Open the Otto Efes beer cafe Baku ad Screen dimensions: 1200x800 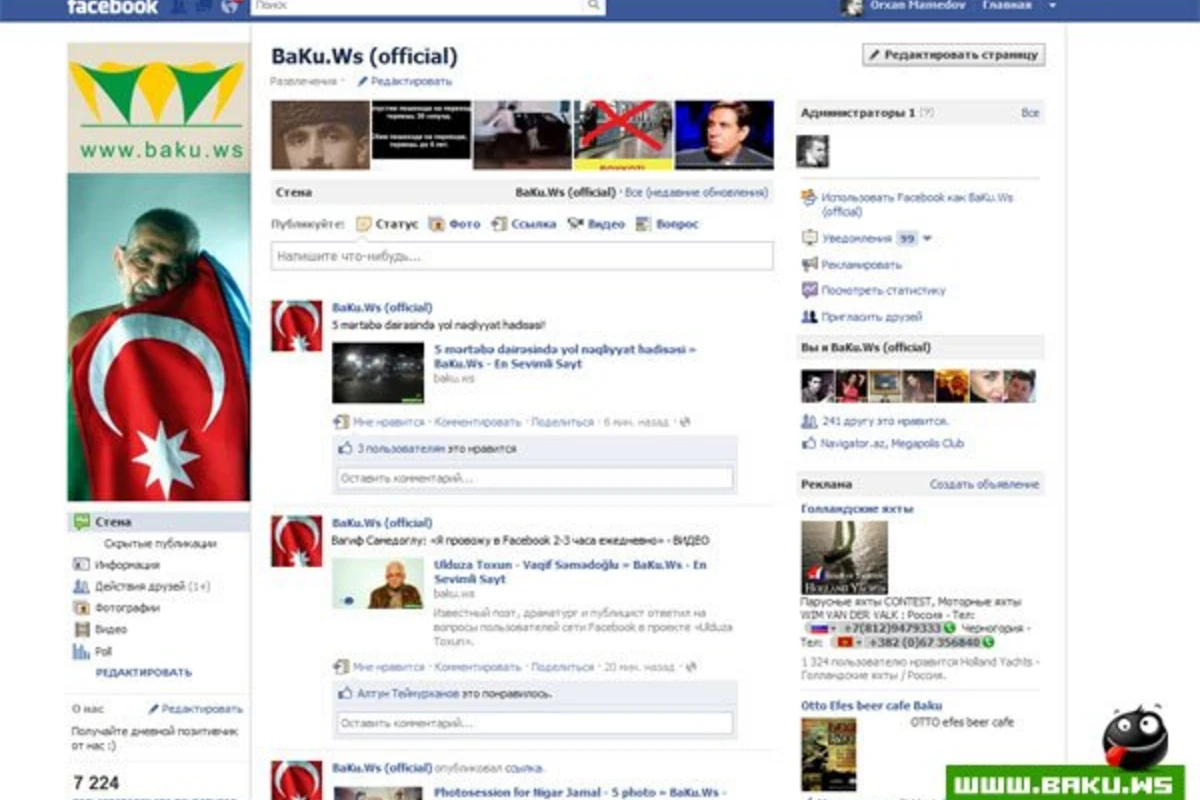pyautogui.click(x=871, y=706)
